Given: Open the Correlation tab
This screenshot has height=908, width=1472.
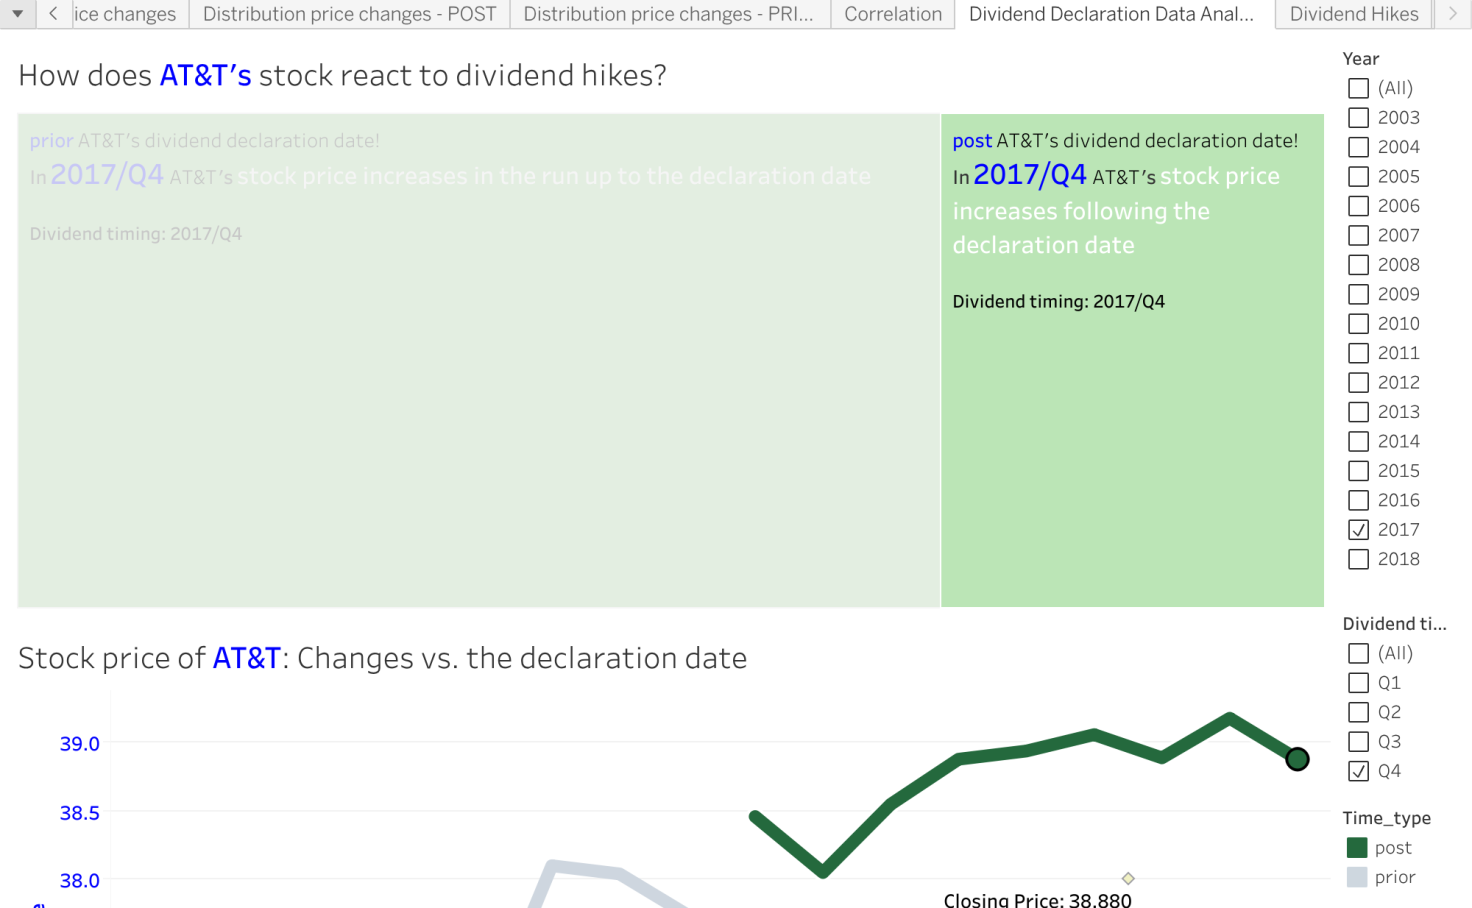Looking at the screenshot, I should point(893,14).
